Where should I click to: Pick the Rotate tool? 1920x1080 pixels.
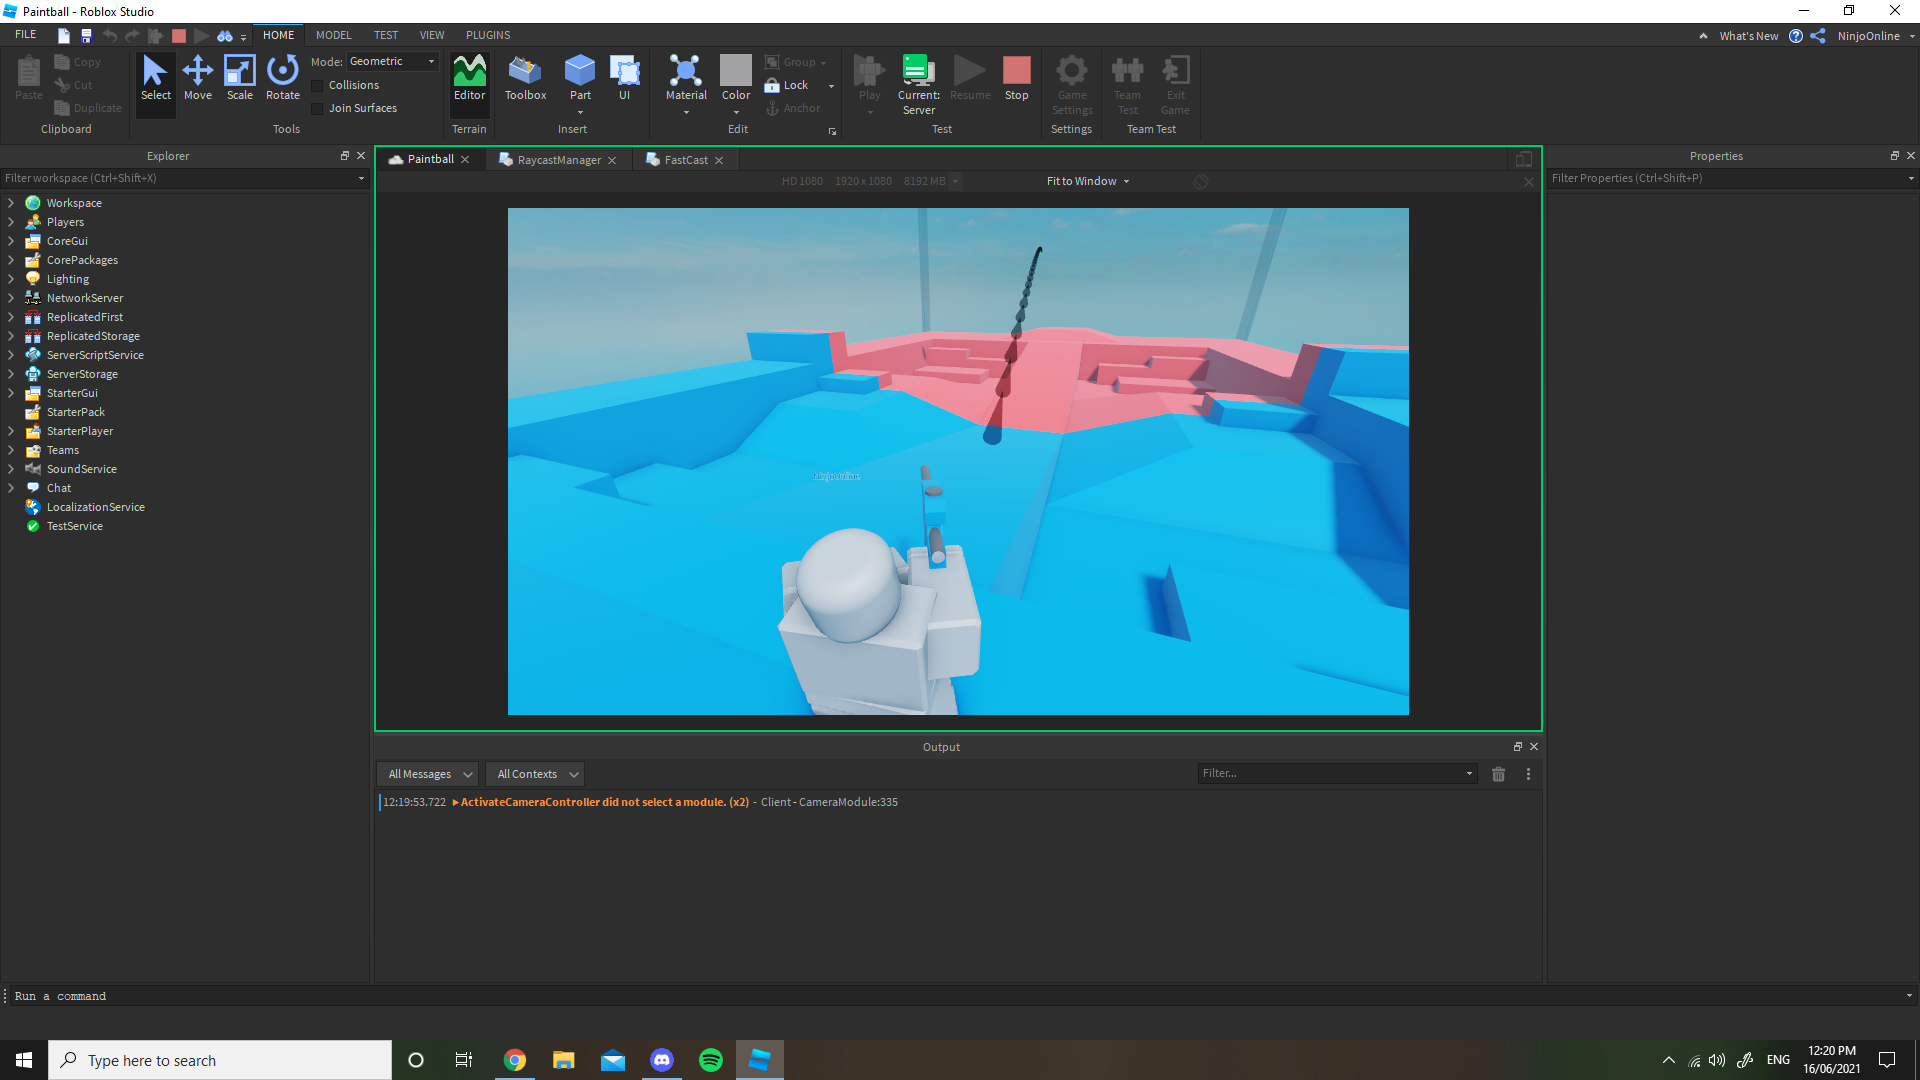(x=283, y=79)
